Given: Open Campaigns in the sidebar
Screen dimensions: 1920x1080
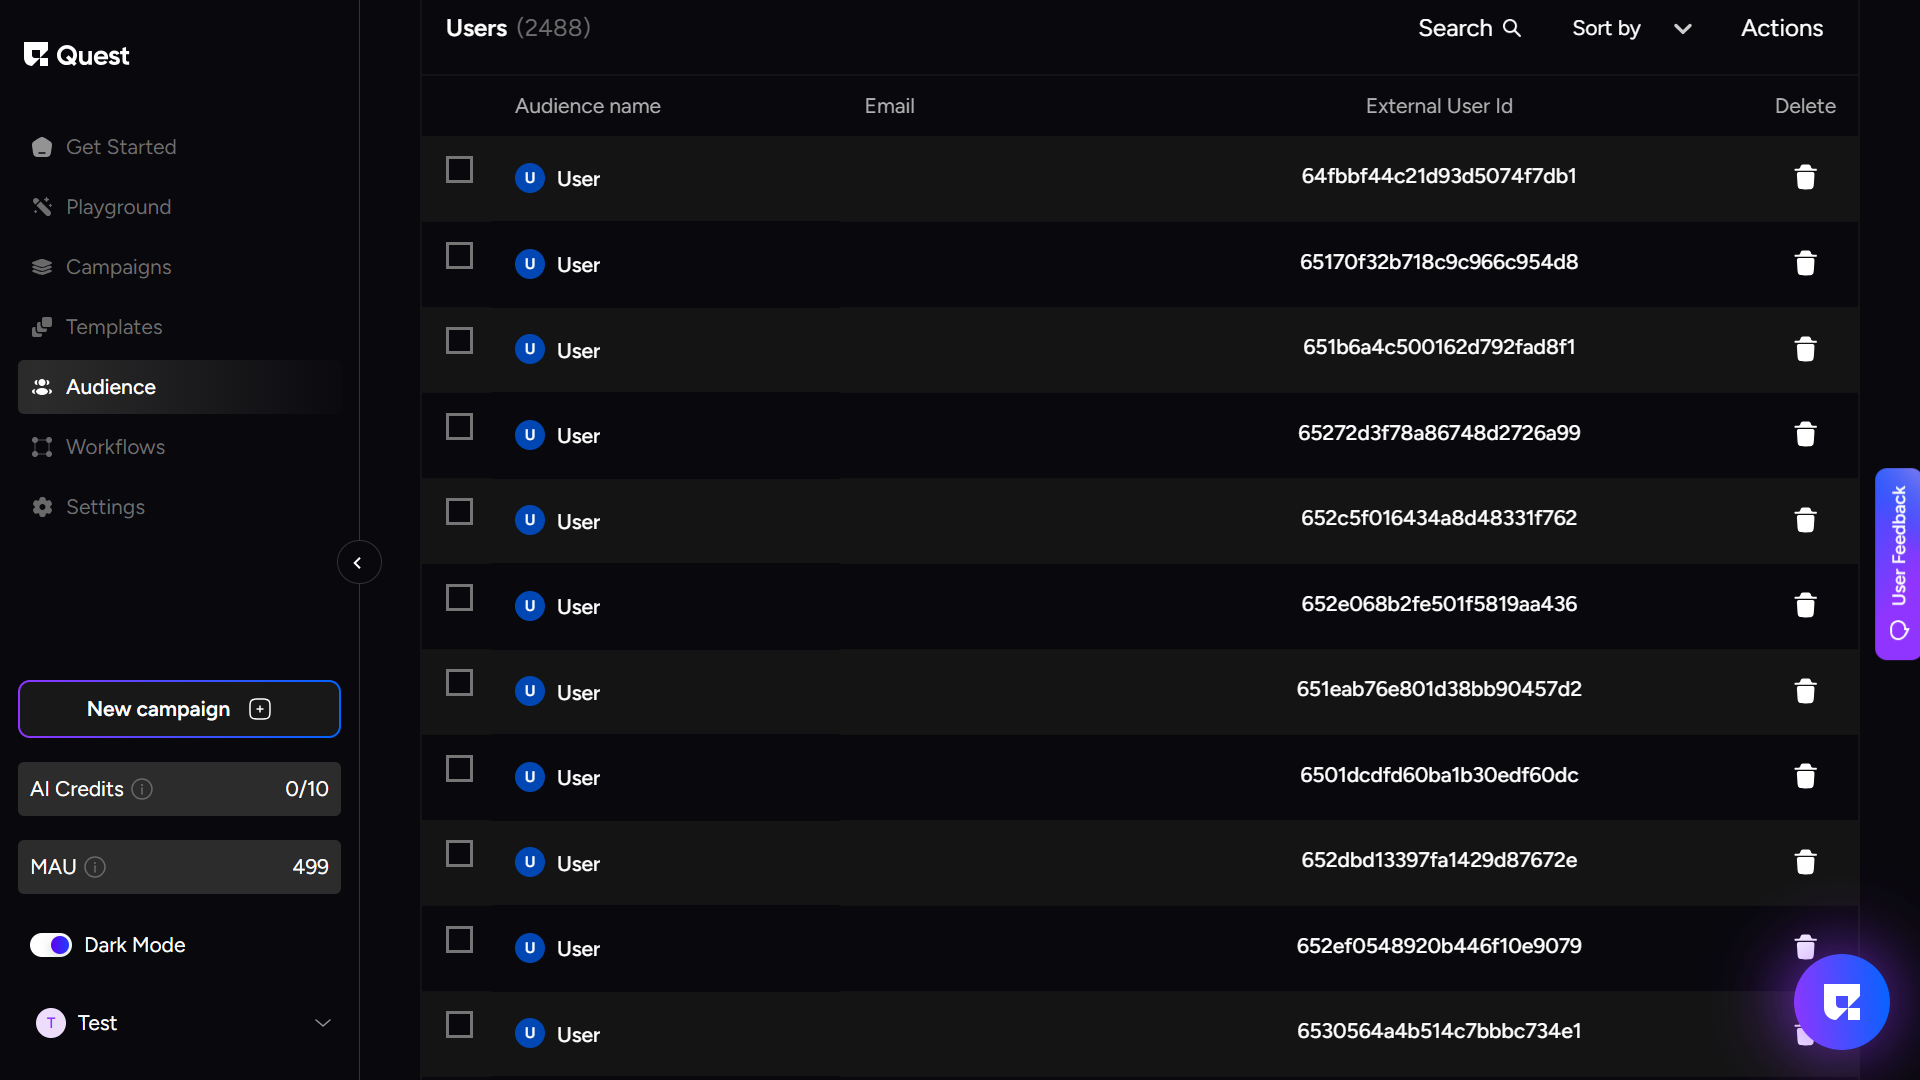Looking at the screenshot, I should pyautogui.click(x=118, y=267).
